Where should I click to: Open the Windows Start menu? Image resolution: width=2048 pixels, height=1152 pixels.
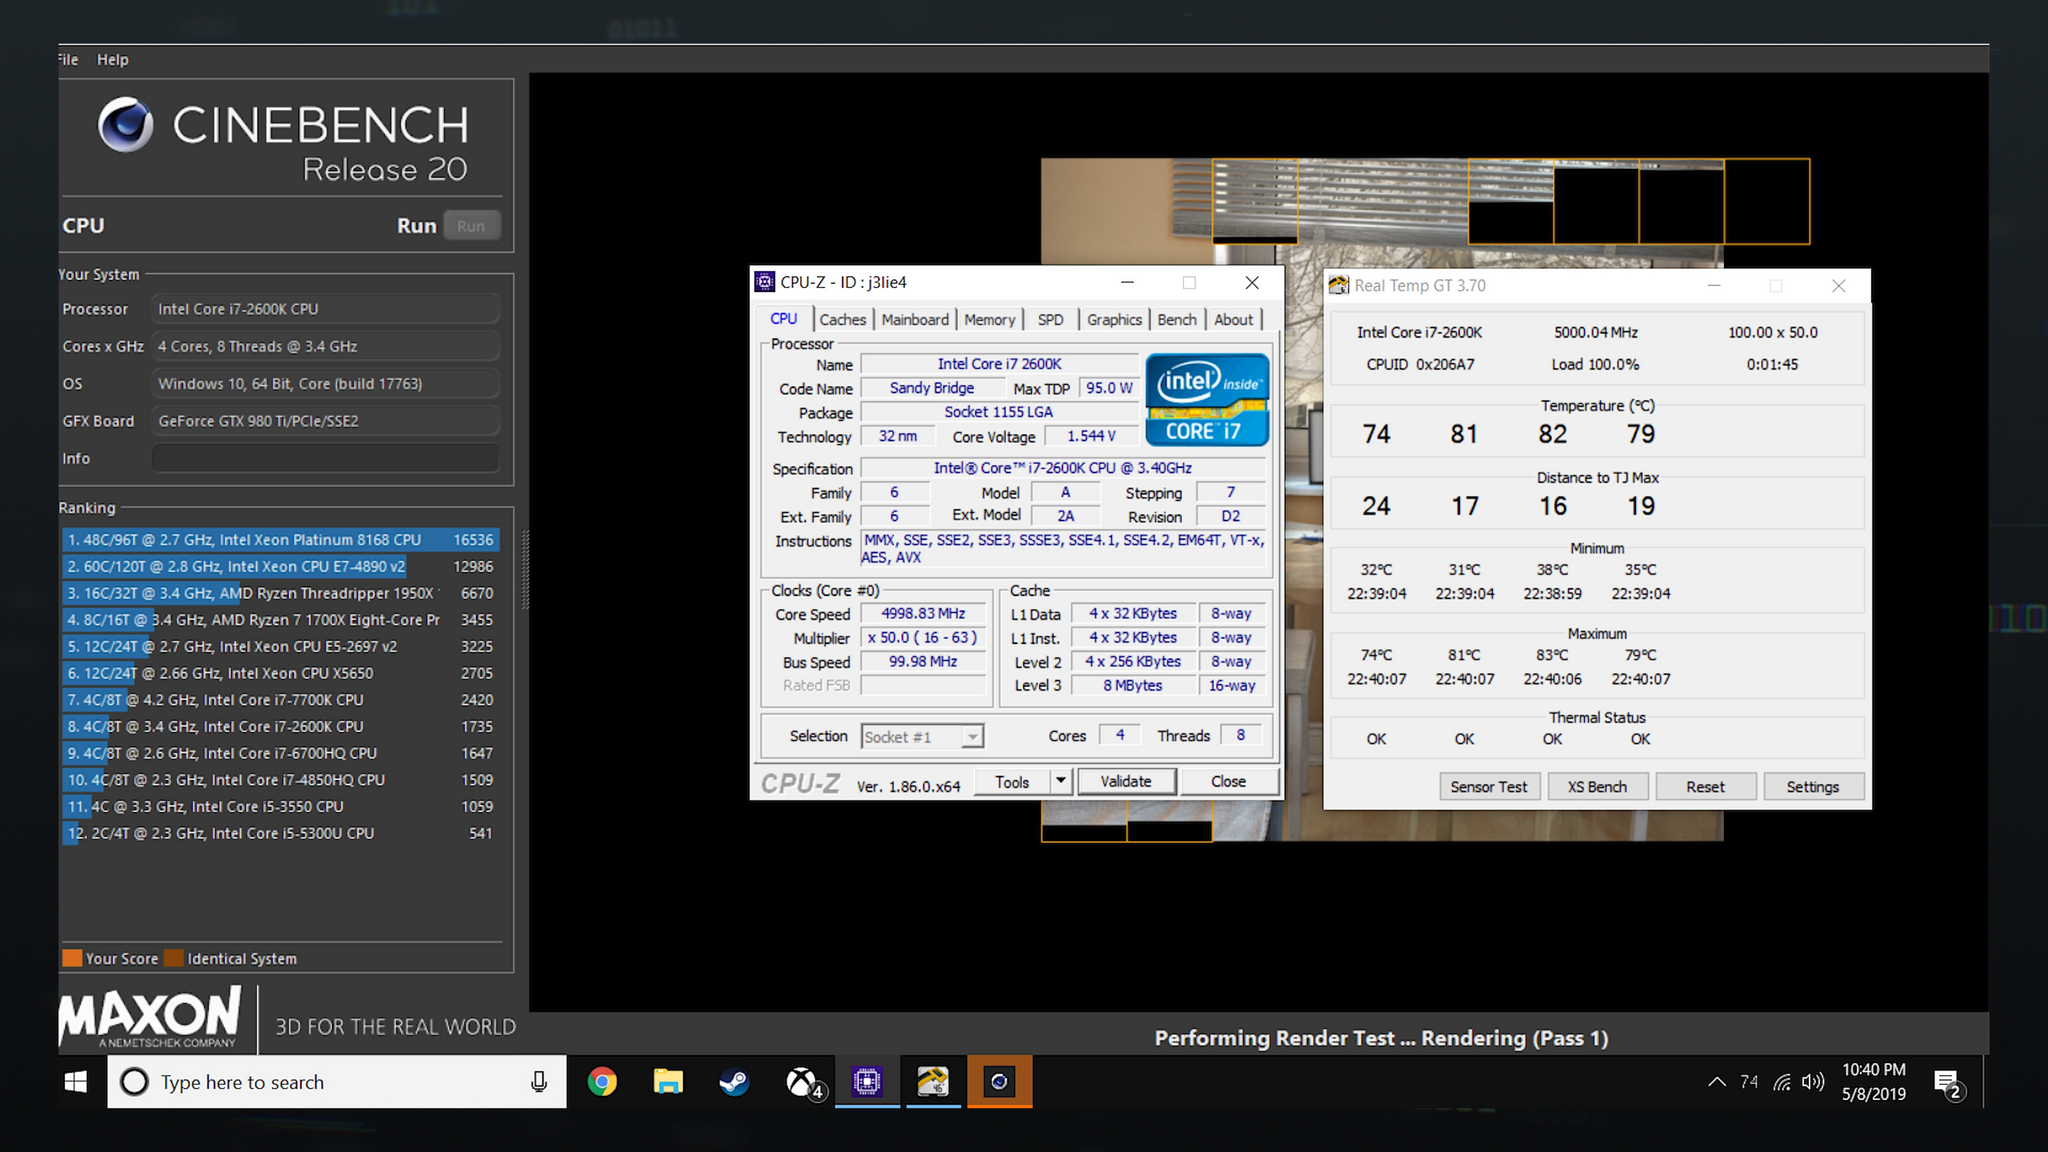coord(76,1082)
